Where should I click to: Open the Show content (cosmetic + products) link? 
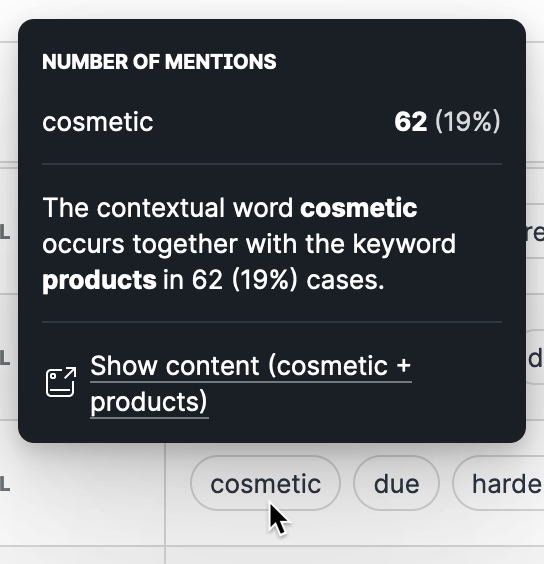251,383
